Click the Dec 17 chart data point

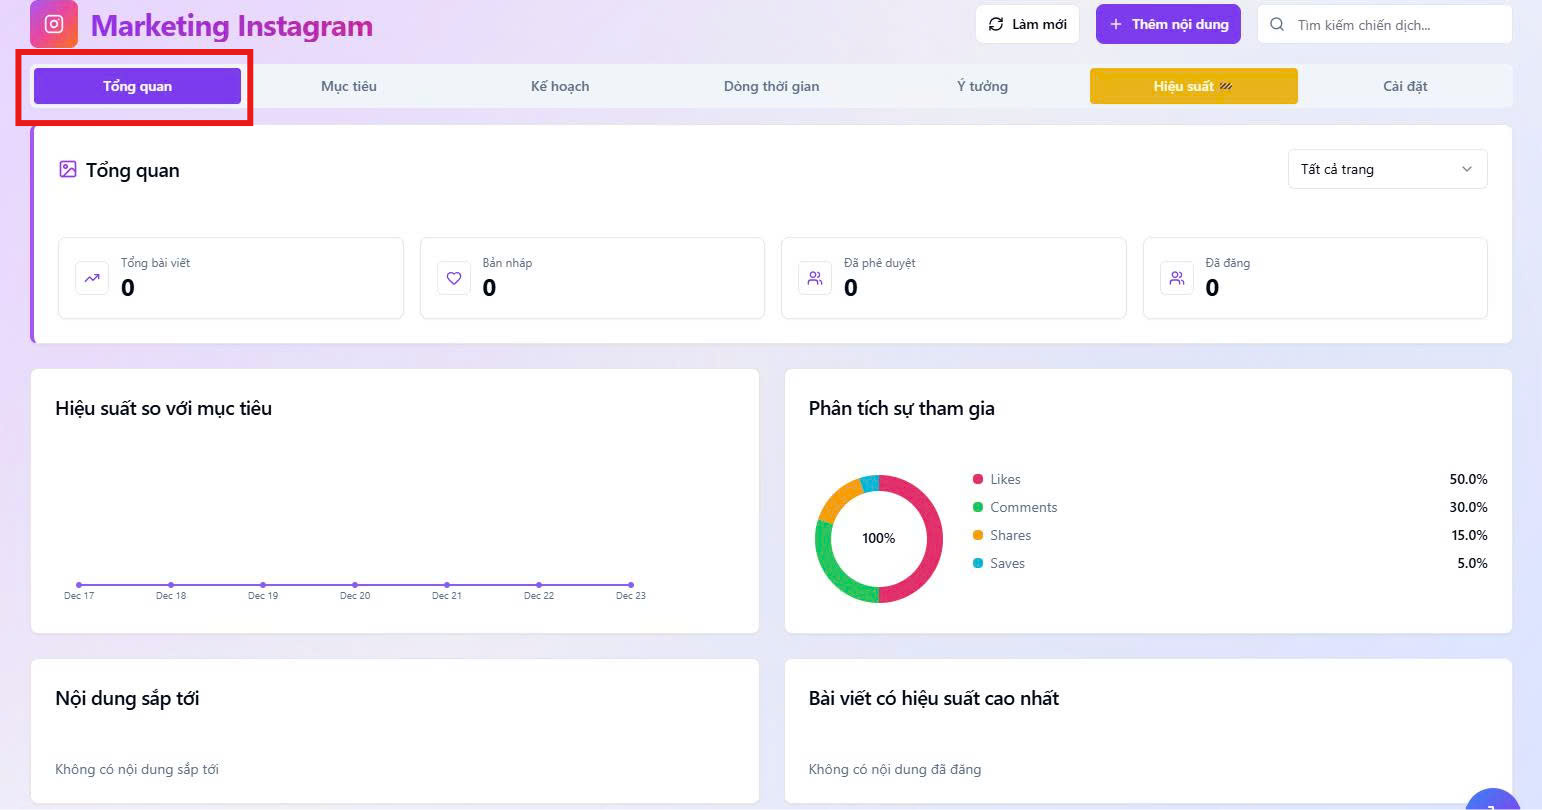79,585
